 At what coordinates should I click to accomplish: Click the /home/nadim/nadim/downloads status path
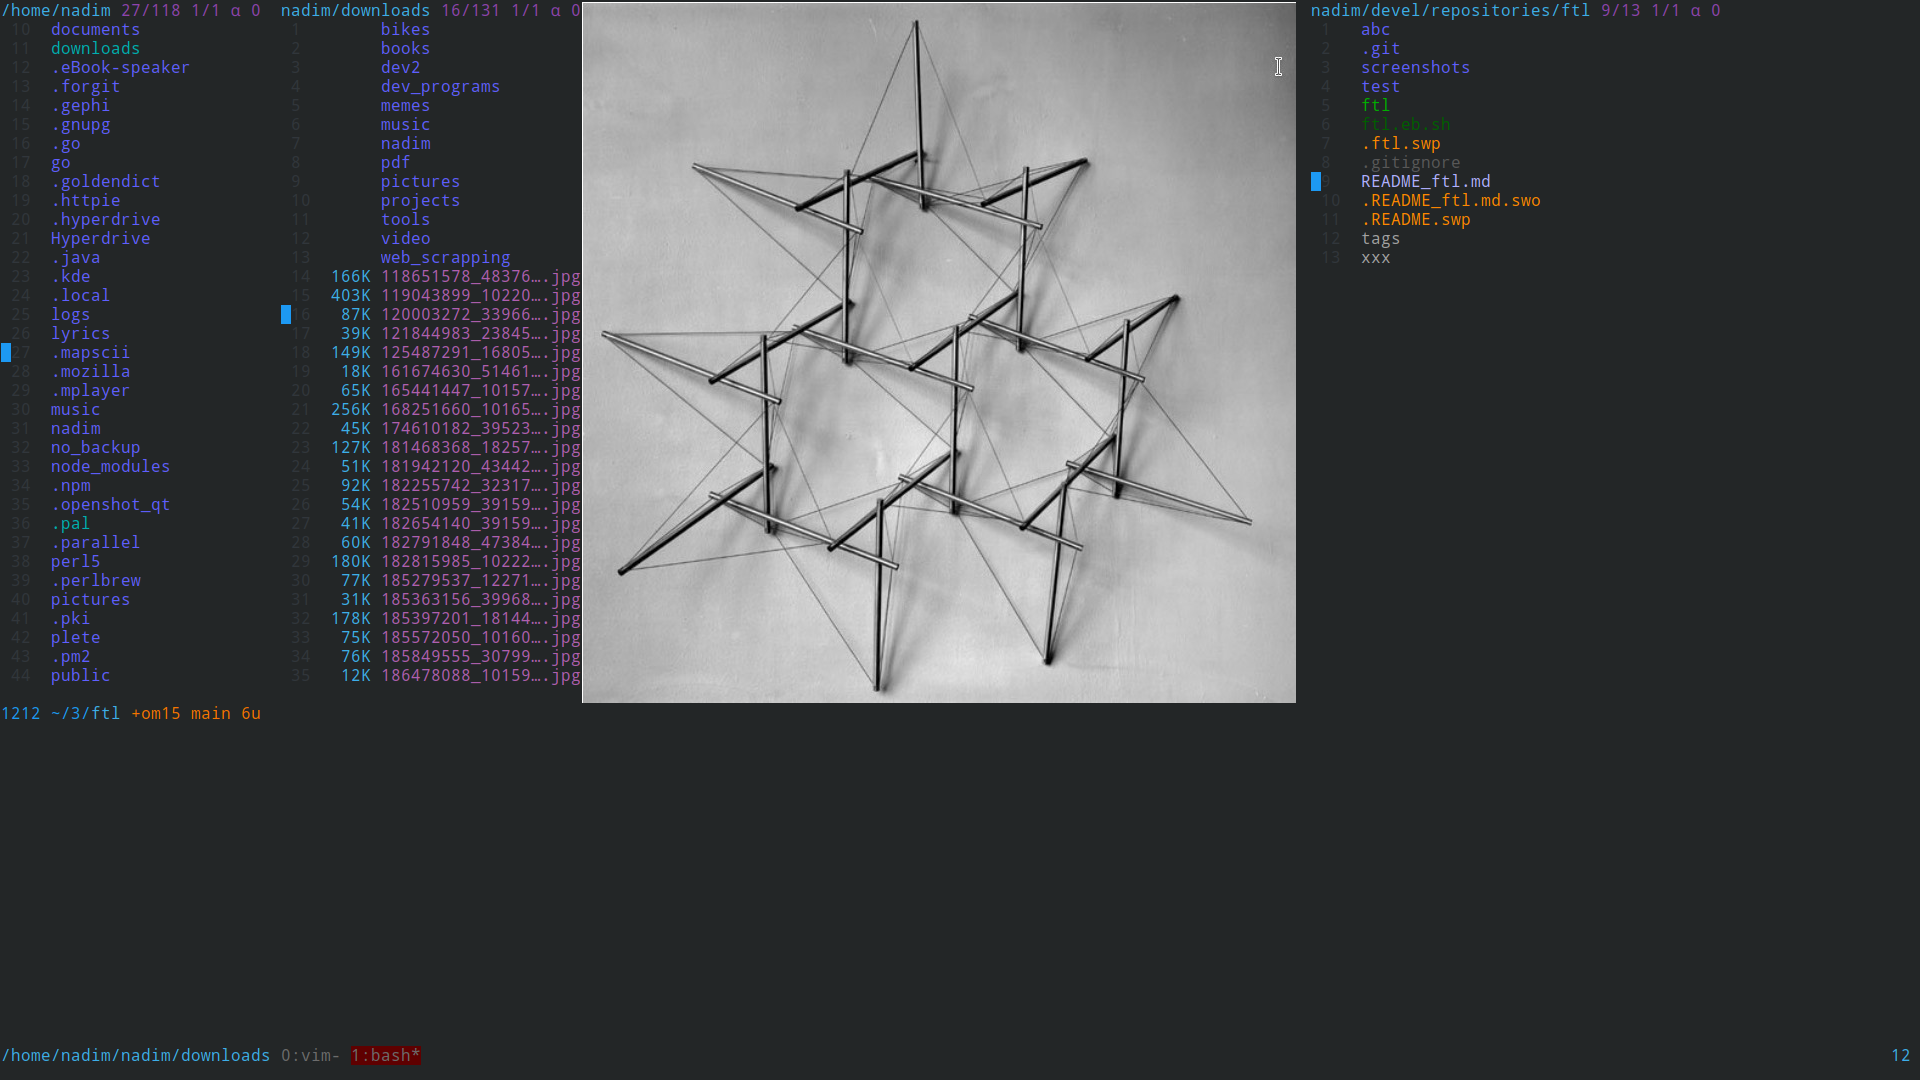(136, 1055)
